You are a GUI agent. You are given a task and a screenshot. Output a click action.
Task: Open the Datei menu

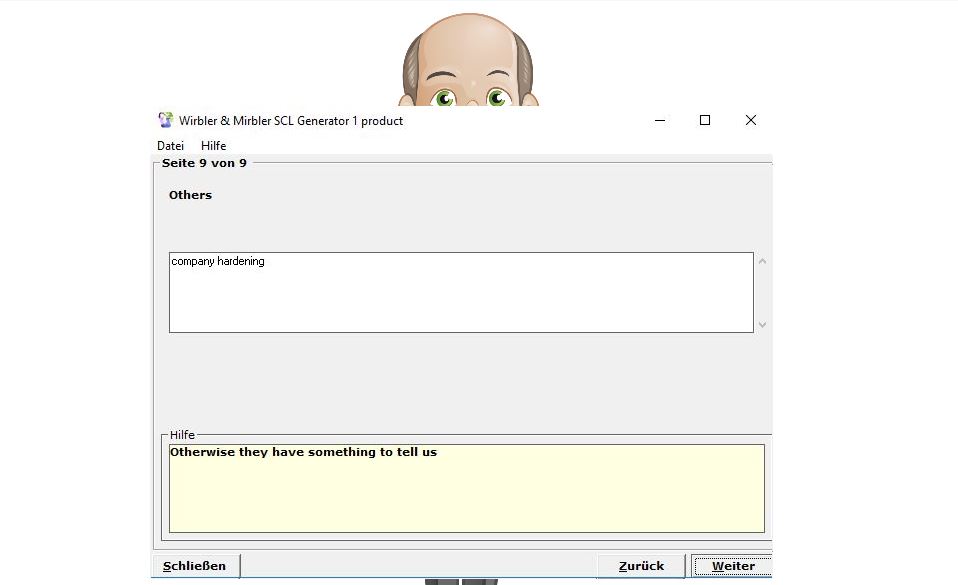point(170,146)
